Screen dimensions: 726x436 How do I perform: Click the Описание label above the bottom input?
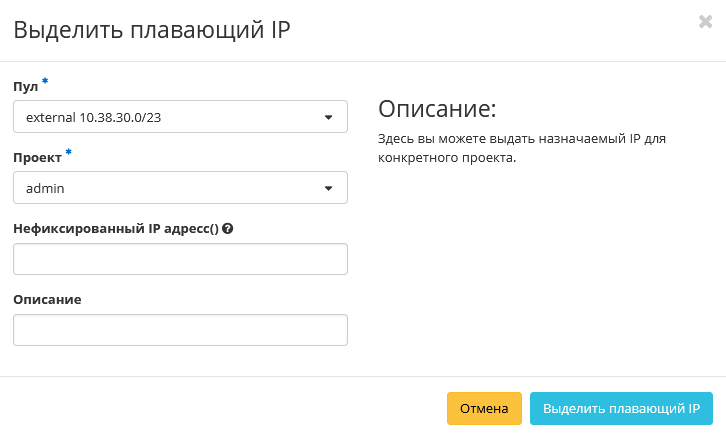pos(47,299)
